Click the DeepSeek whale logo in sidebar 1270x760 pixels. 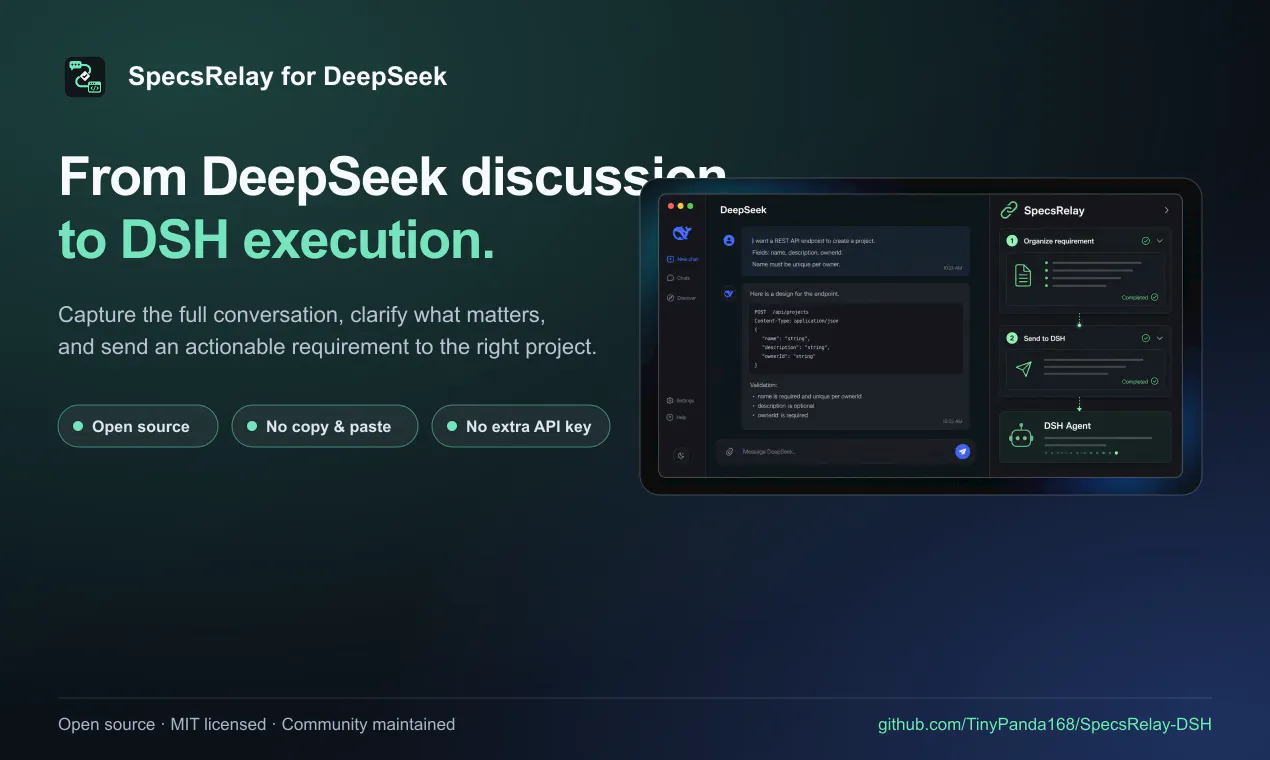(x=682, y=233)
